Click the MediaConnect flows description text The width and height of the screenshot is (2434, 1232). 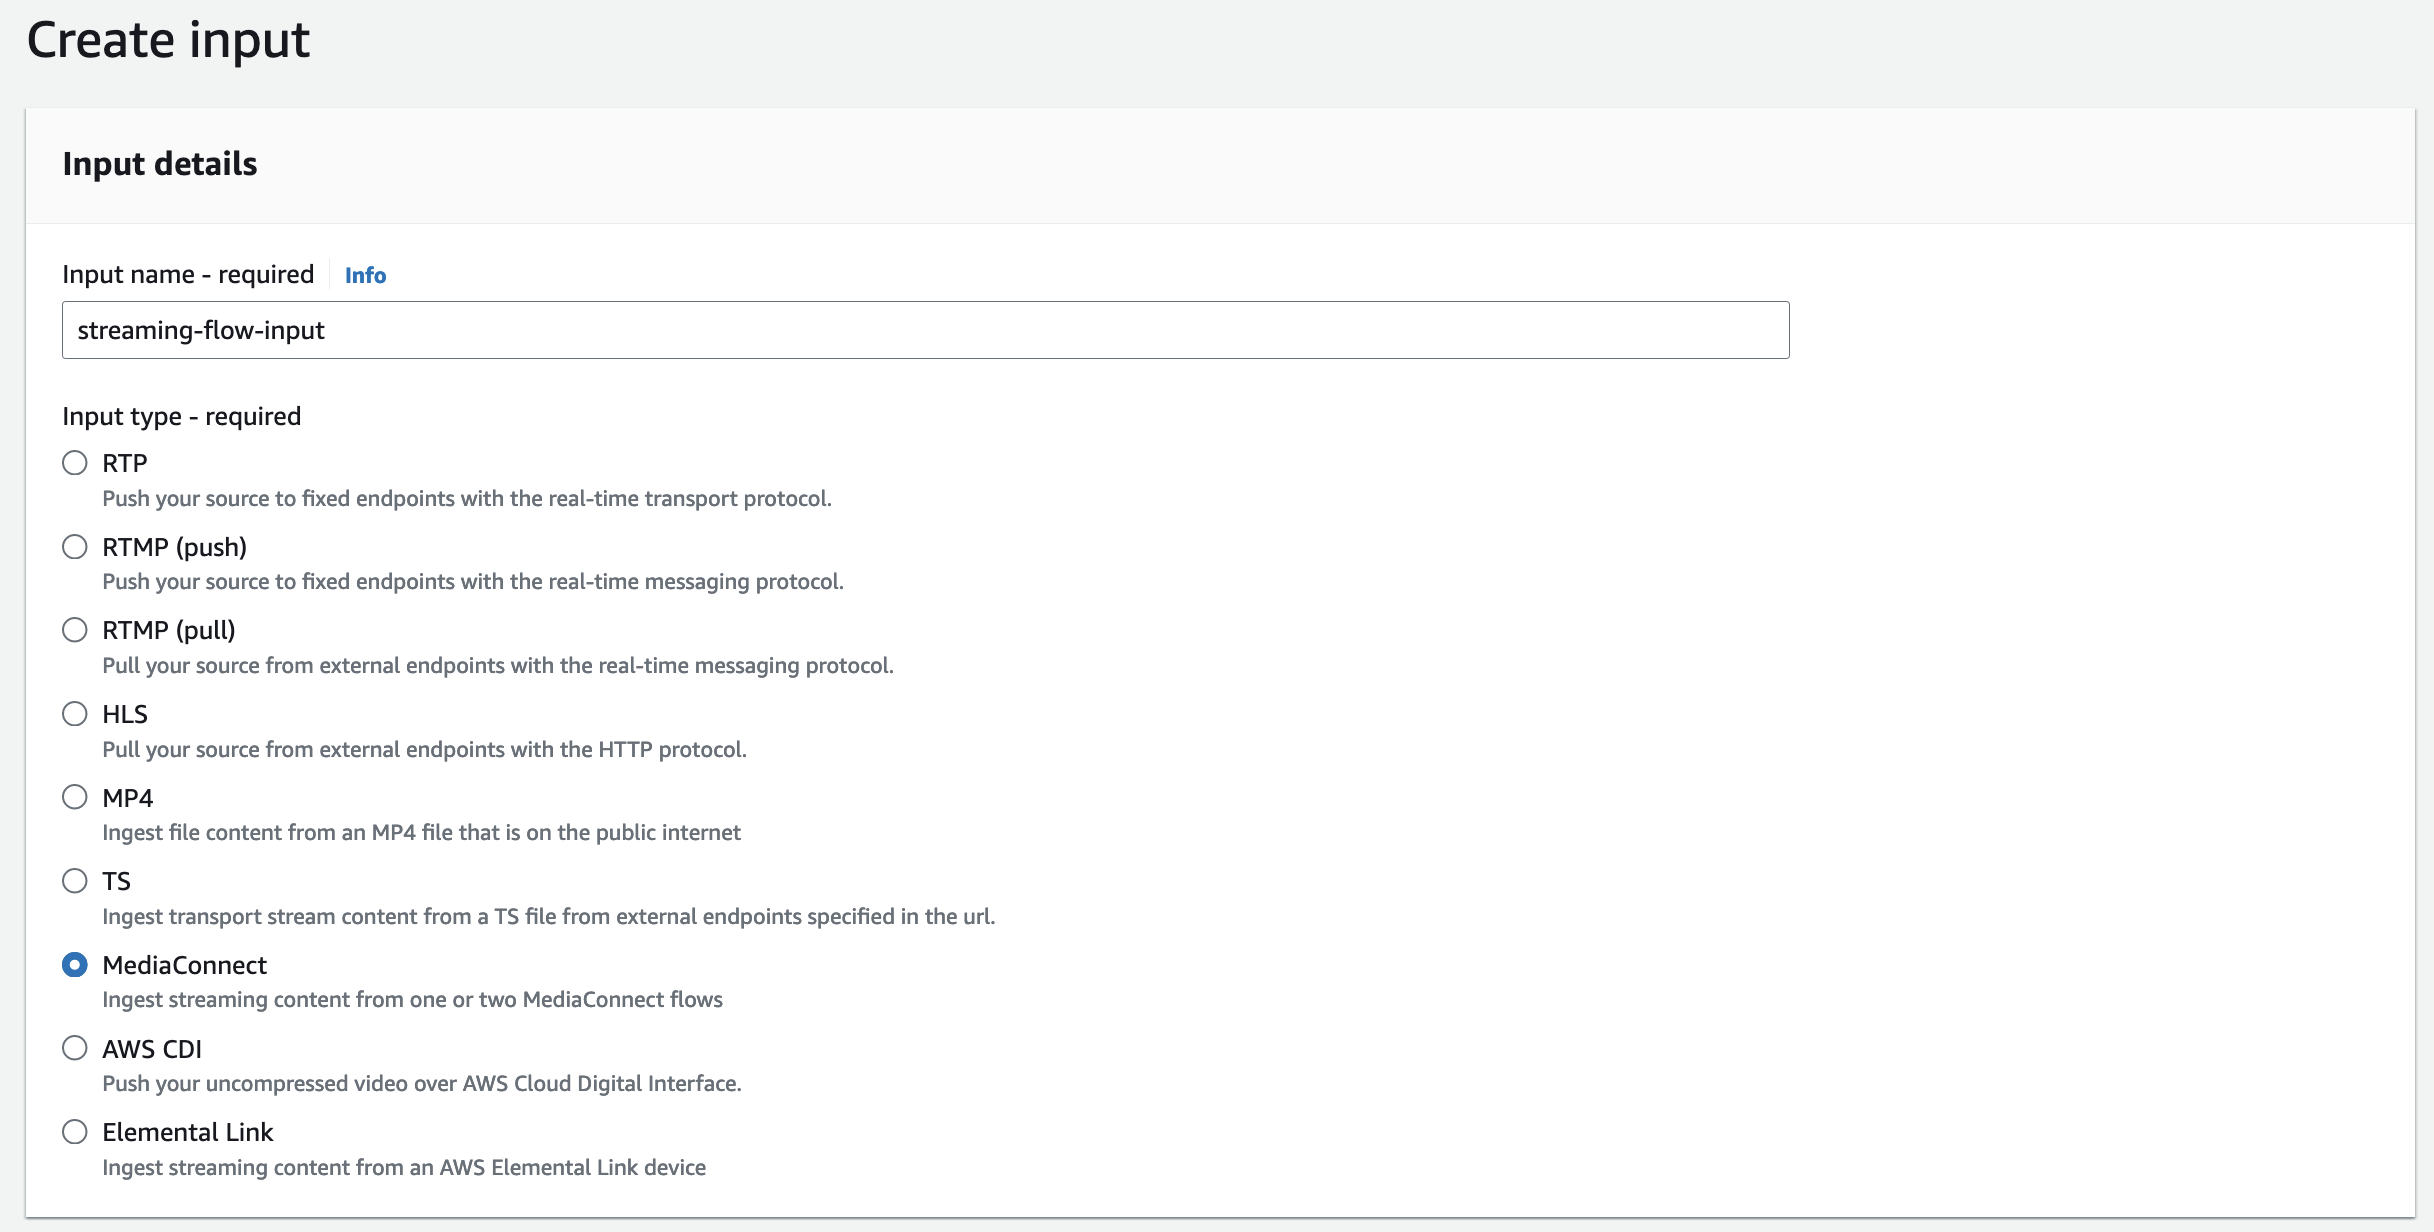click(412, 1000)
